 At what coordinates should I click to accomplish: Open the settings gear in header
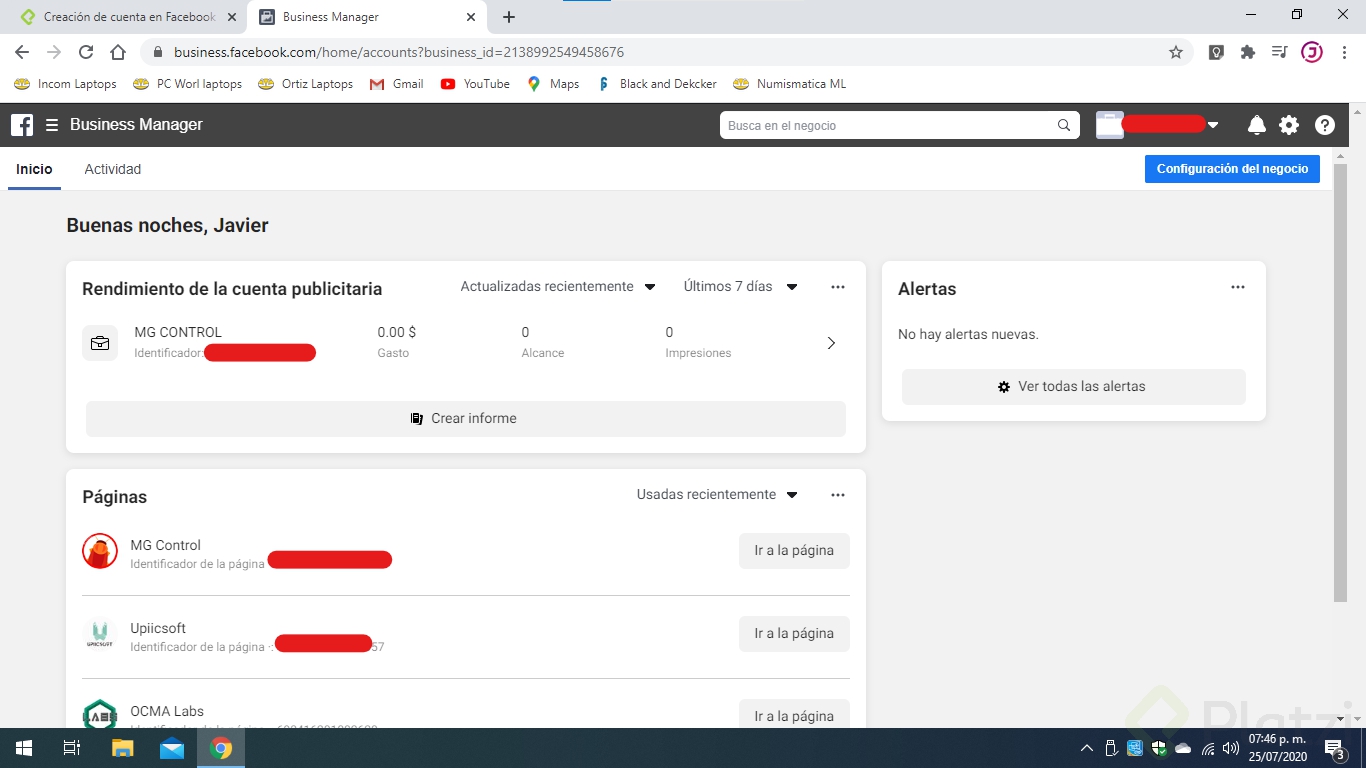(1289, 125)
